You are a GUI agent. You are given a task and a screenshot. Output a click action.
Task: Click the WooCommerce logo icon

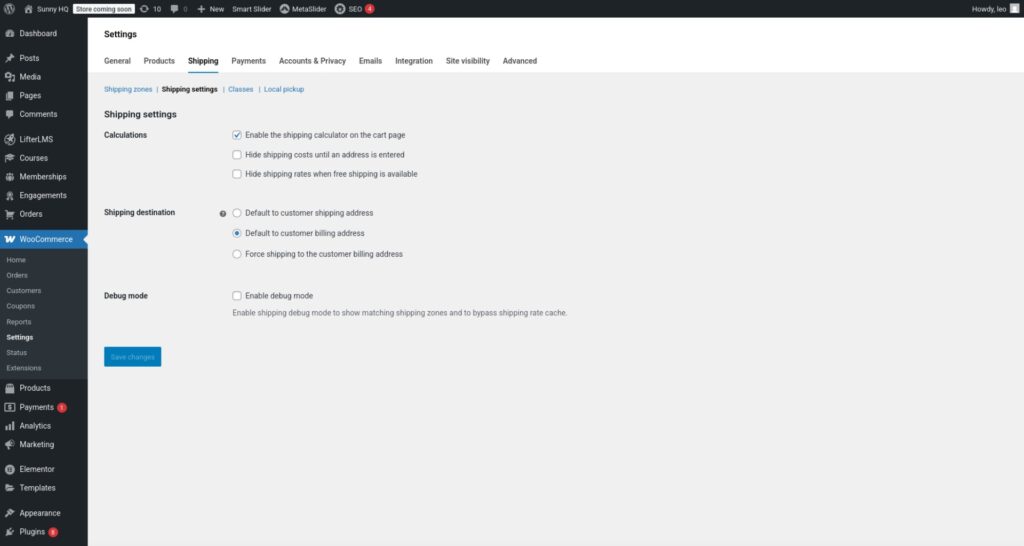(x=10, y=240)
